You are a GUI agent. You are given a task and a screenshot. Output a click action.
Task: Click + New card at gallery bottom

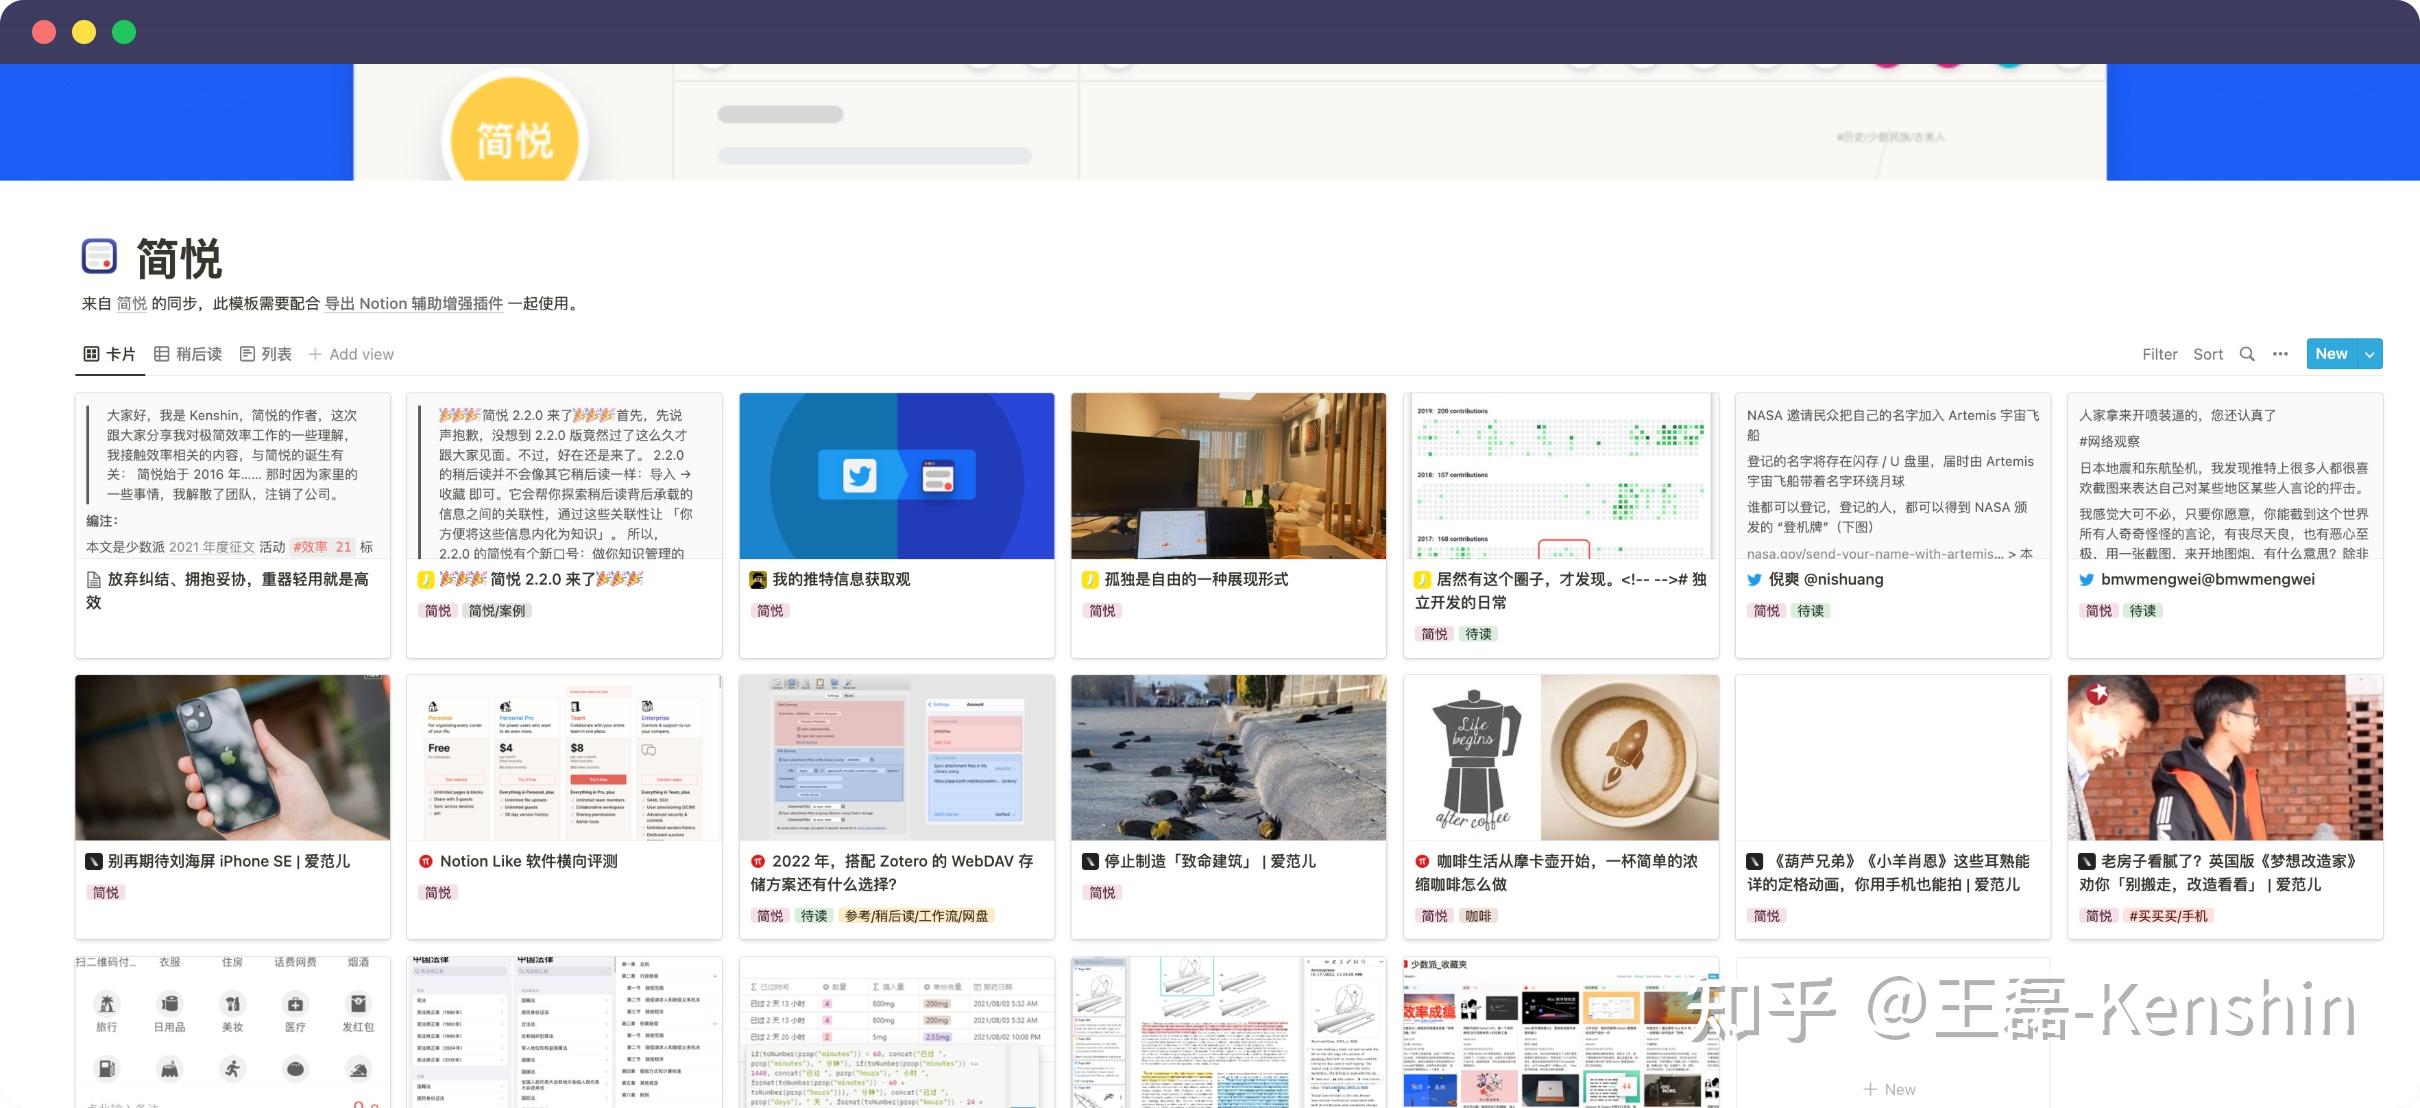(x=1889, y=1090)
